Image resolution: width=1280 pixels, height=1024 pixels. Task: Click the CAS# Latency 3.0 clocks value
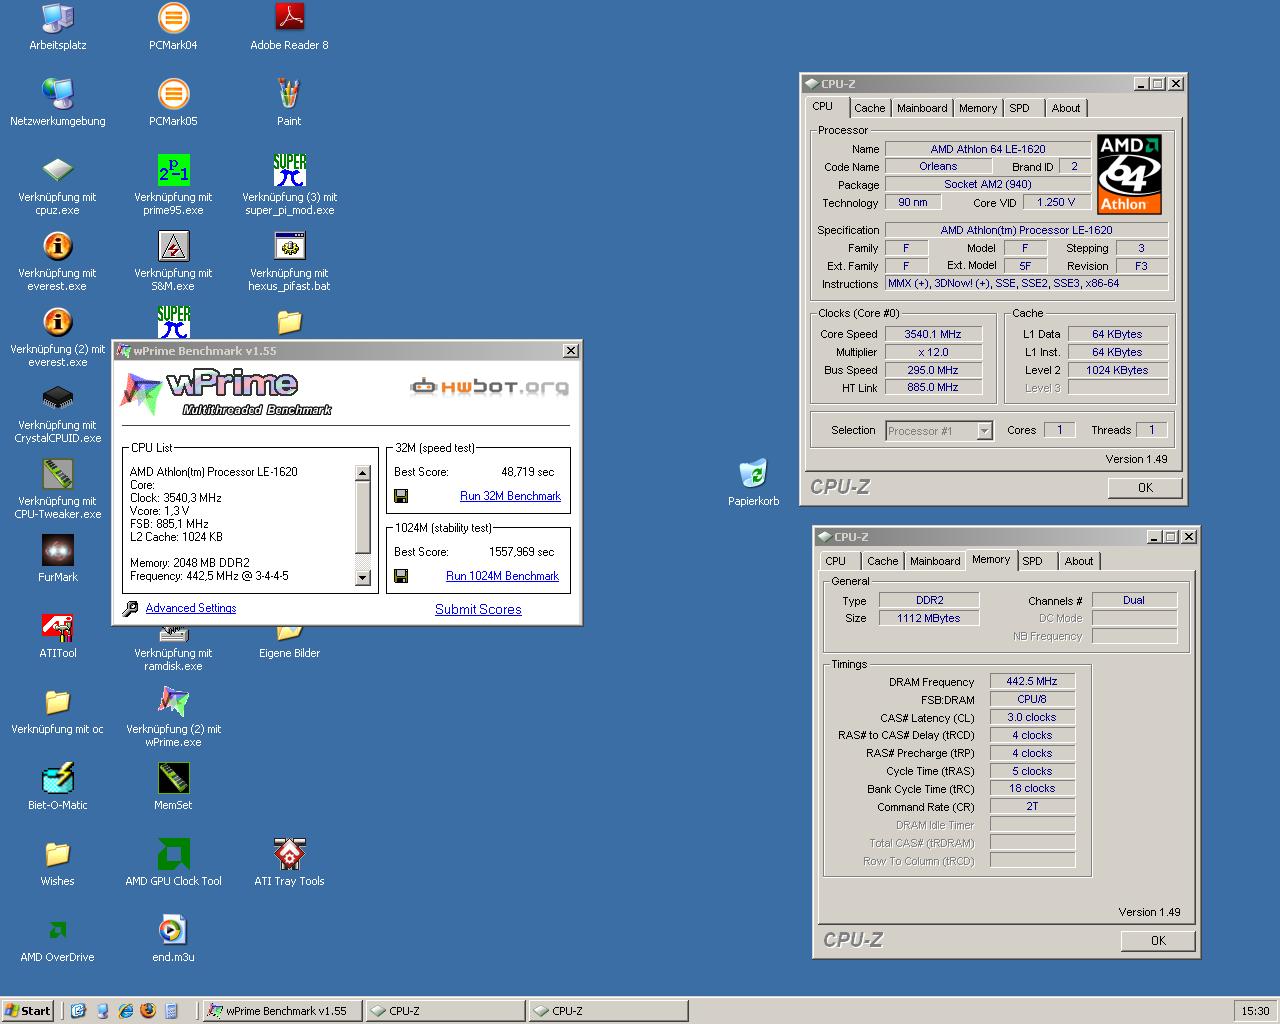(x=1032, y=717)
